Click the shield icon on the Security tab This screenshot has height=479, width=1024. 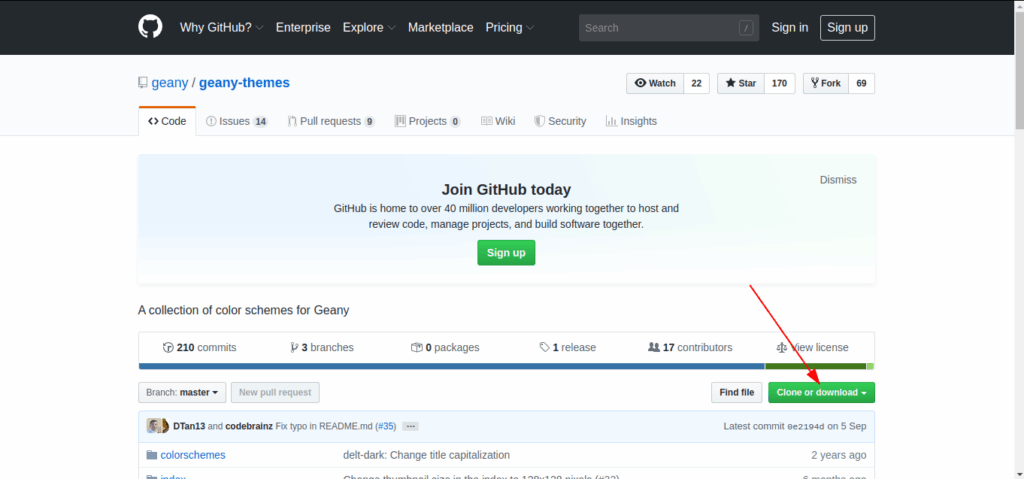click(x=539, y=121)
